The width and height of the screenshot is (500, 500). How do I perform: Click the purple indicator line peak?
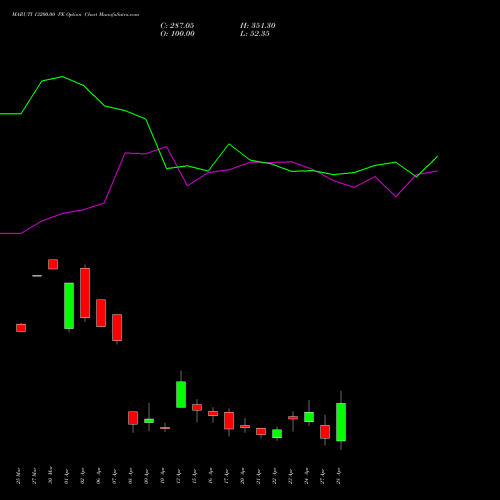tap(166, 146)
